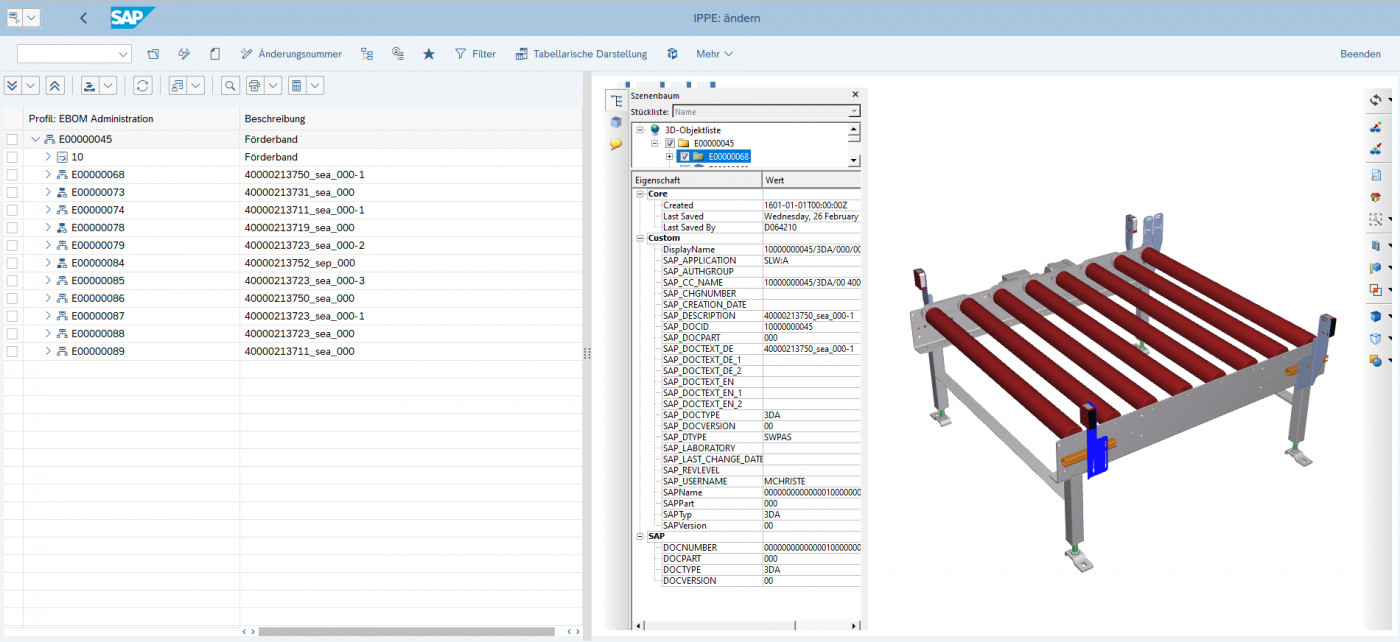
Task: Click the SAP back arrow
Action: coord(83,18)
